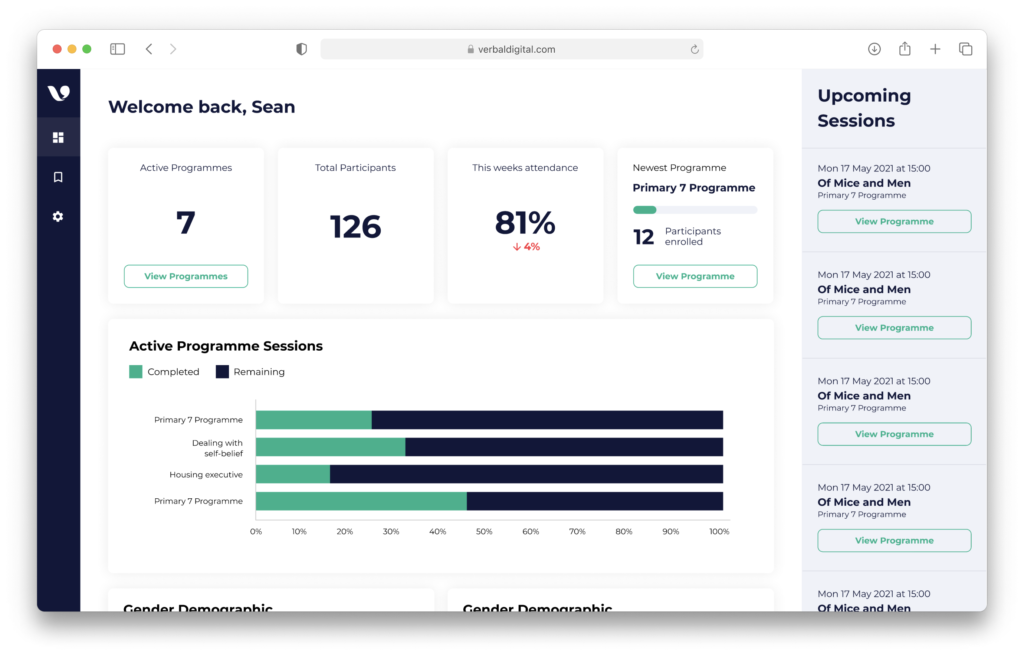Click the Newest Programme enrolment progress bar

tap(695, 210)
